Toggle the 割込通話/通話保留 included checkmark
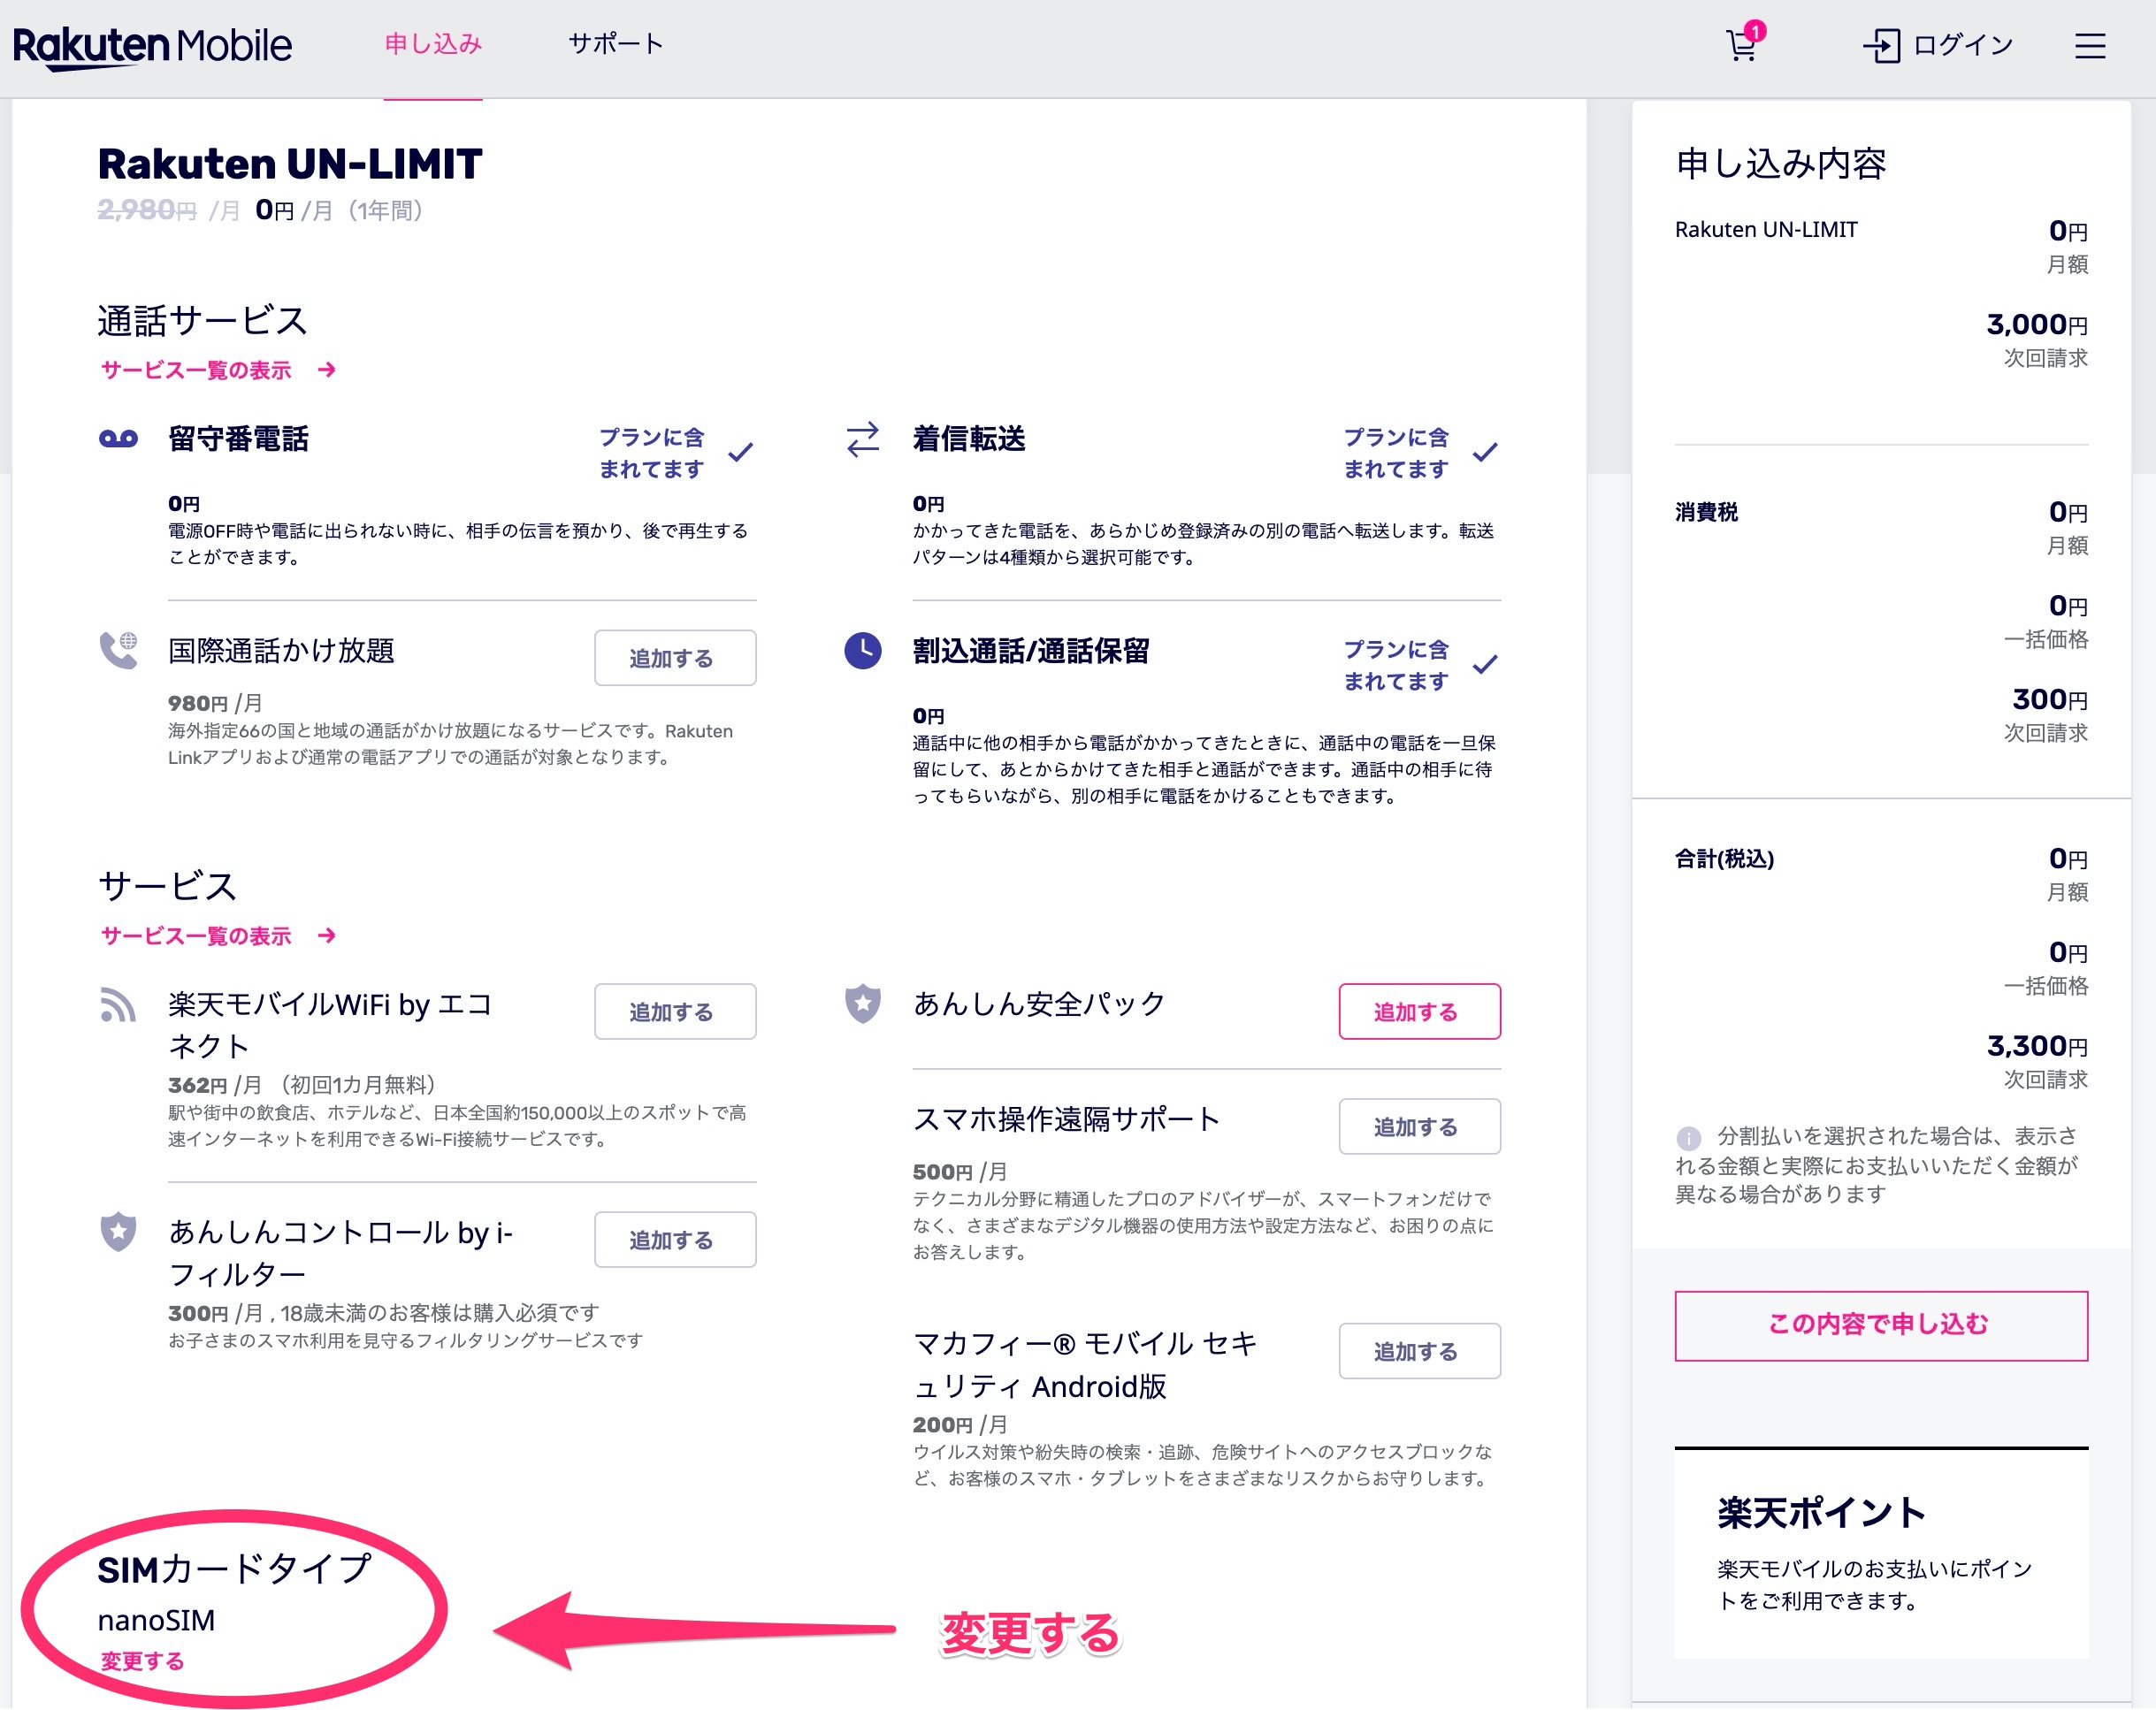The width and height of the screenshot is (2156, 1710). pyautogui.click(x=1485, y=664)
